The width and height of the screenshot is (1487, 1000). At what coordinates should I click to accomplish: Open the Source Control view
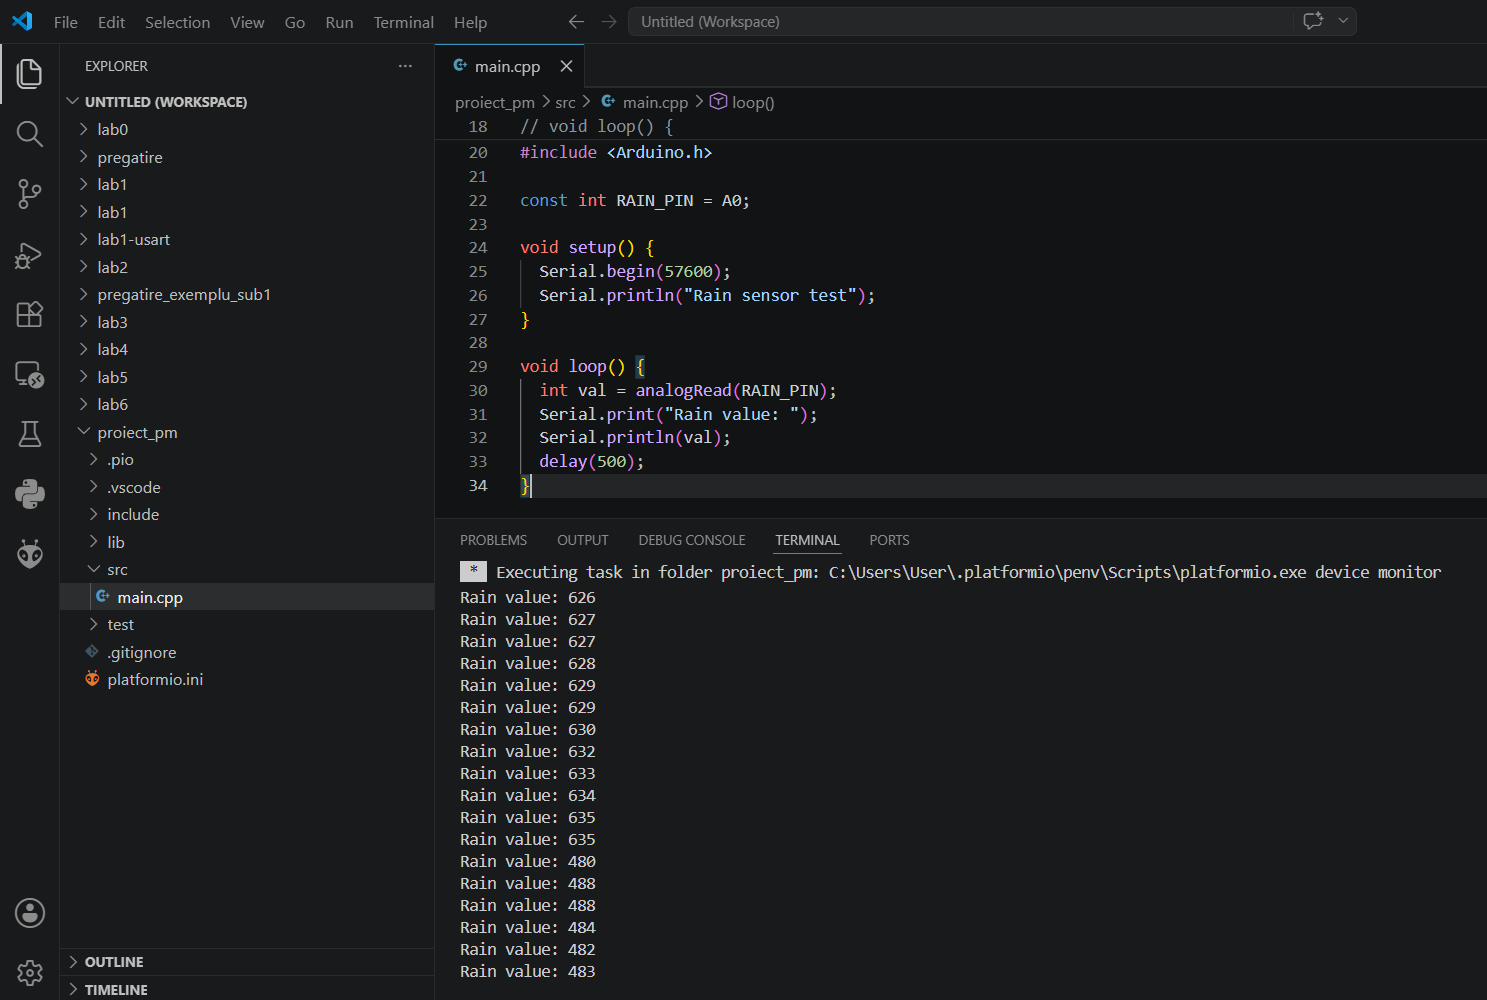click(30, 194)
